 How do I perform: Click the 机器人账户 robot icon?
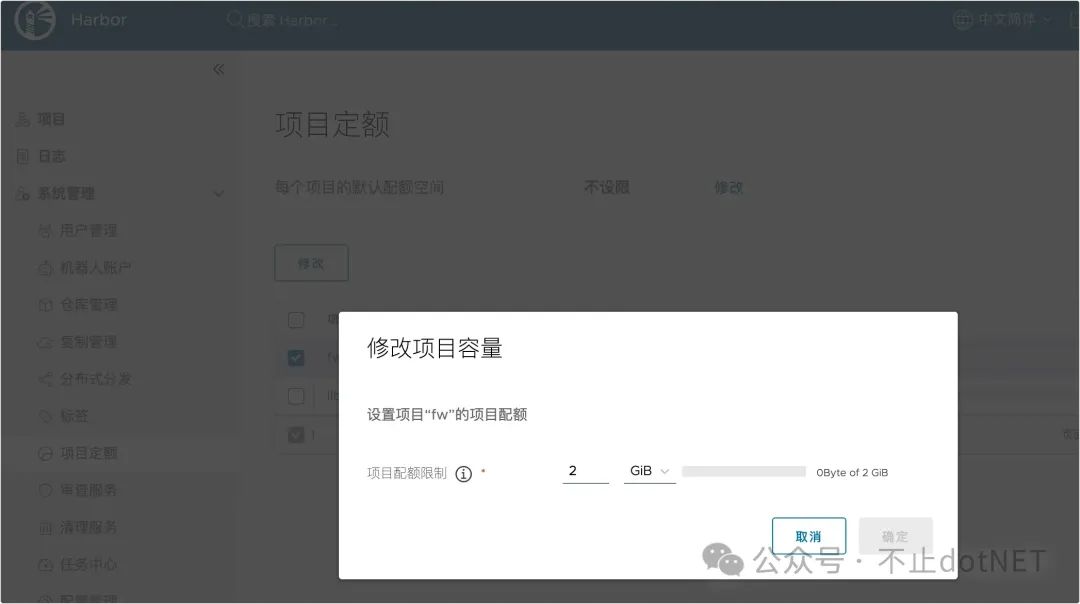(45, 268)
